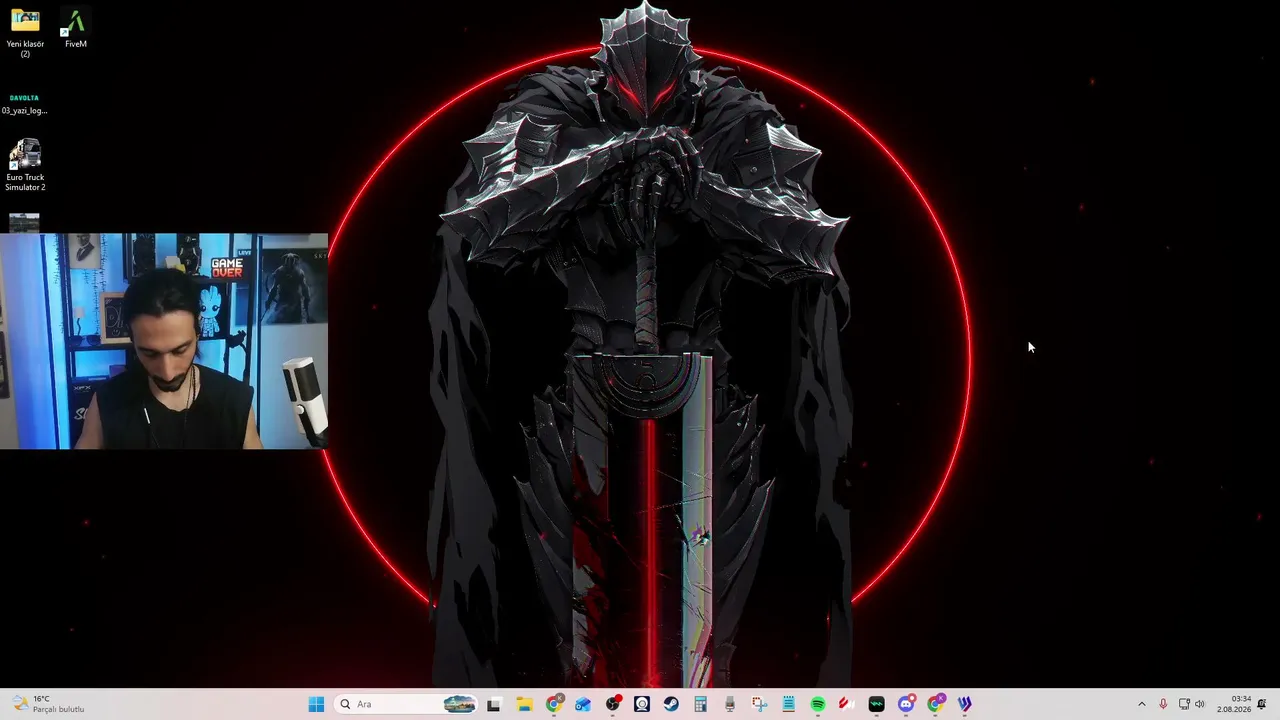The height and width of the screenshot is (720, 1280).
Task: Click the Ara search box
Action: click(406, 704)
